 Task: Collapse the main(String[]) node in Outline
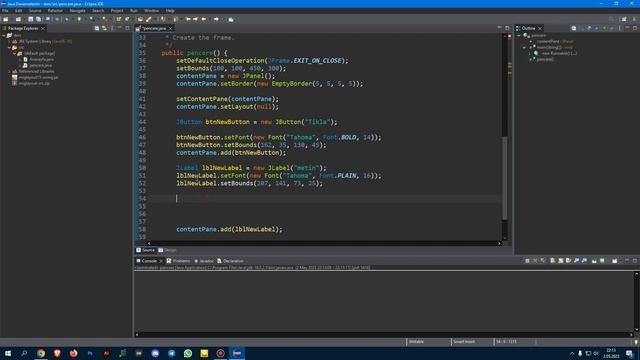pos(524,47)
